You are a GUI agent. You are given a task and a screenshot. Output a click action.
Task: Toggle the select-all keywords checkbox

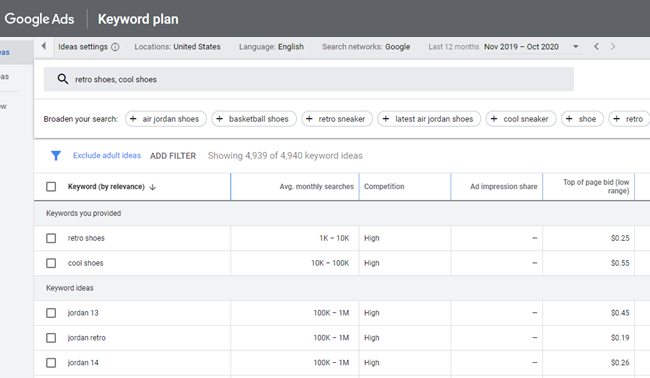[51, 187]
